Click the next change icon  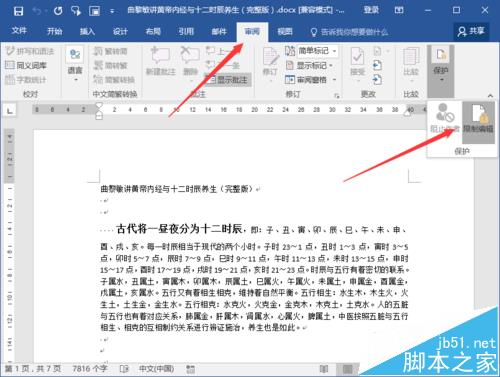377,80
